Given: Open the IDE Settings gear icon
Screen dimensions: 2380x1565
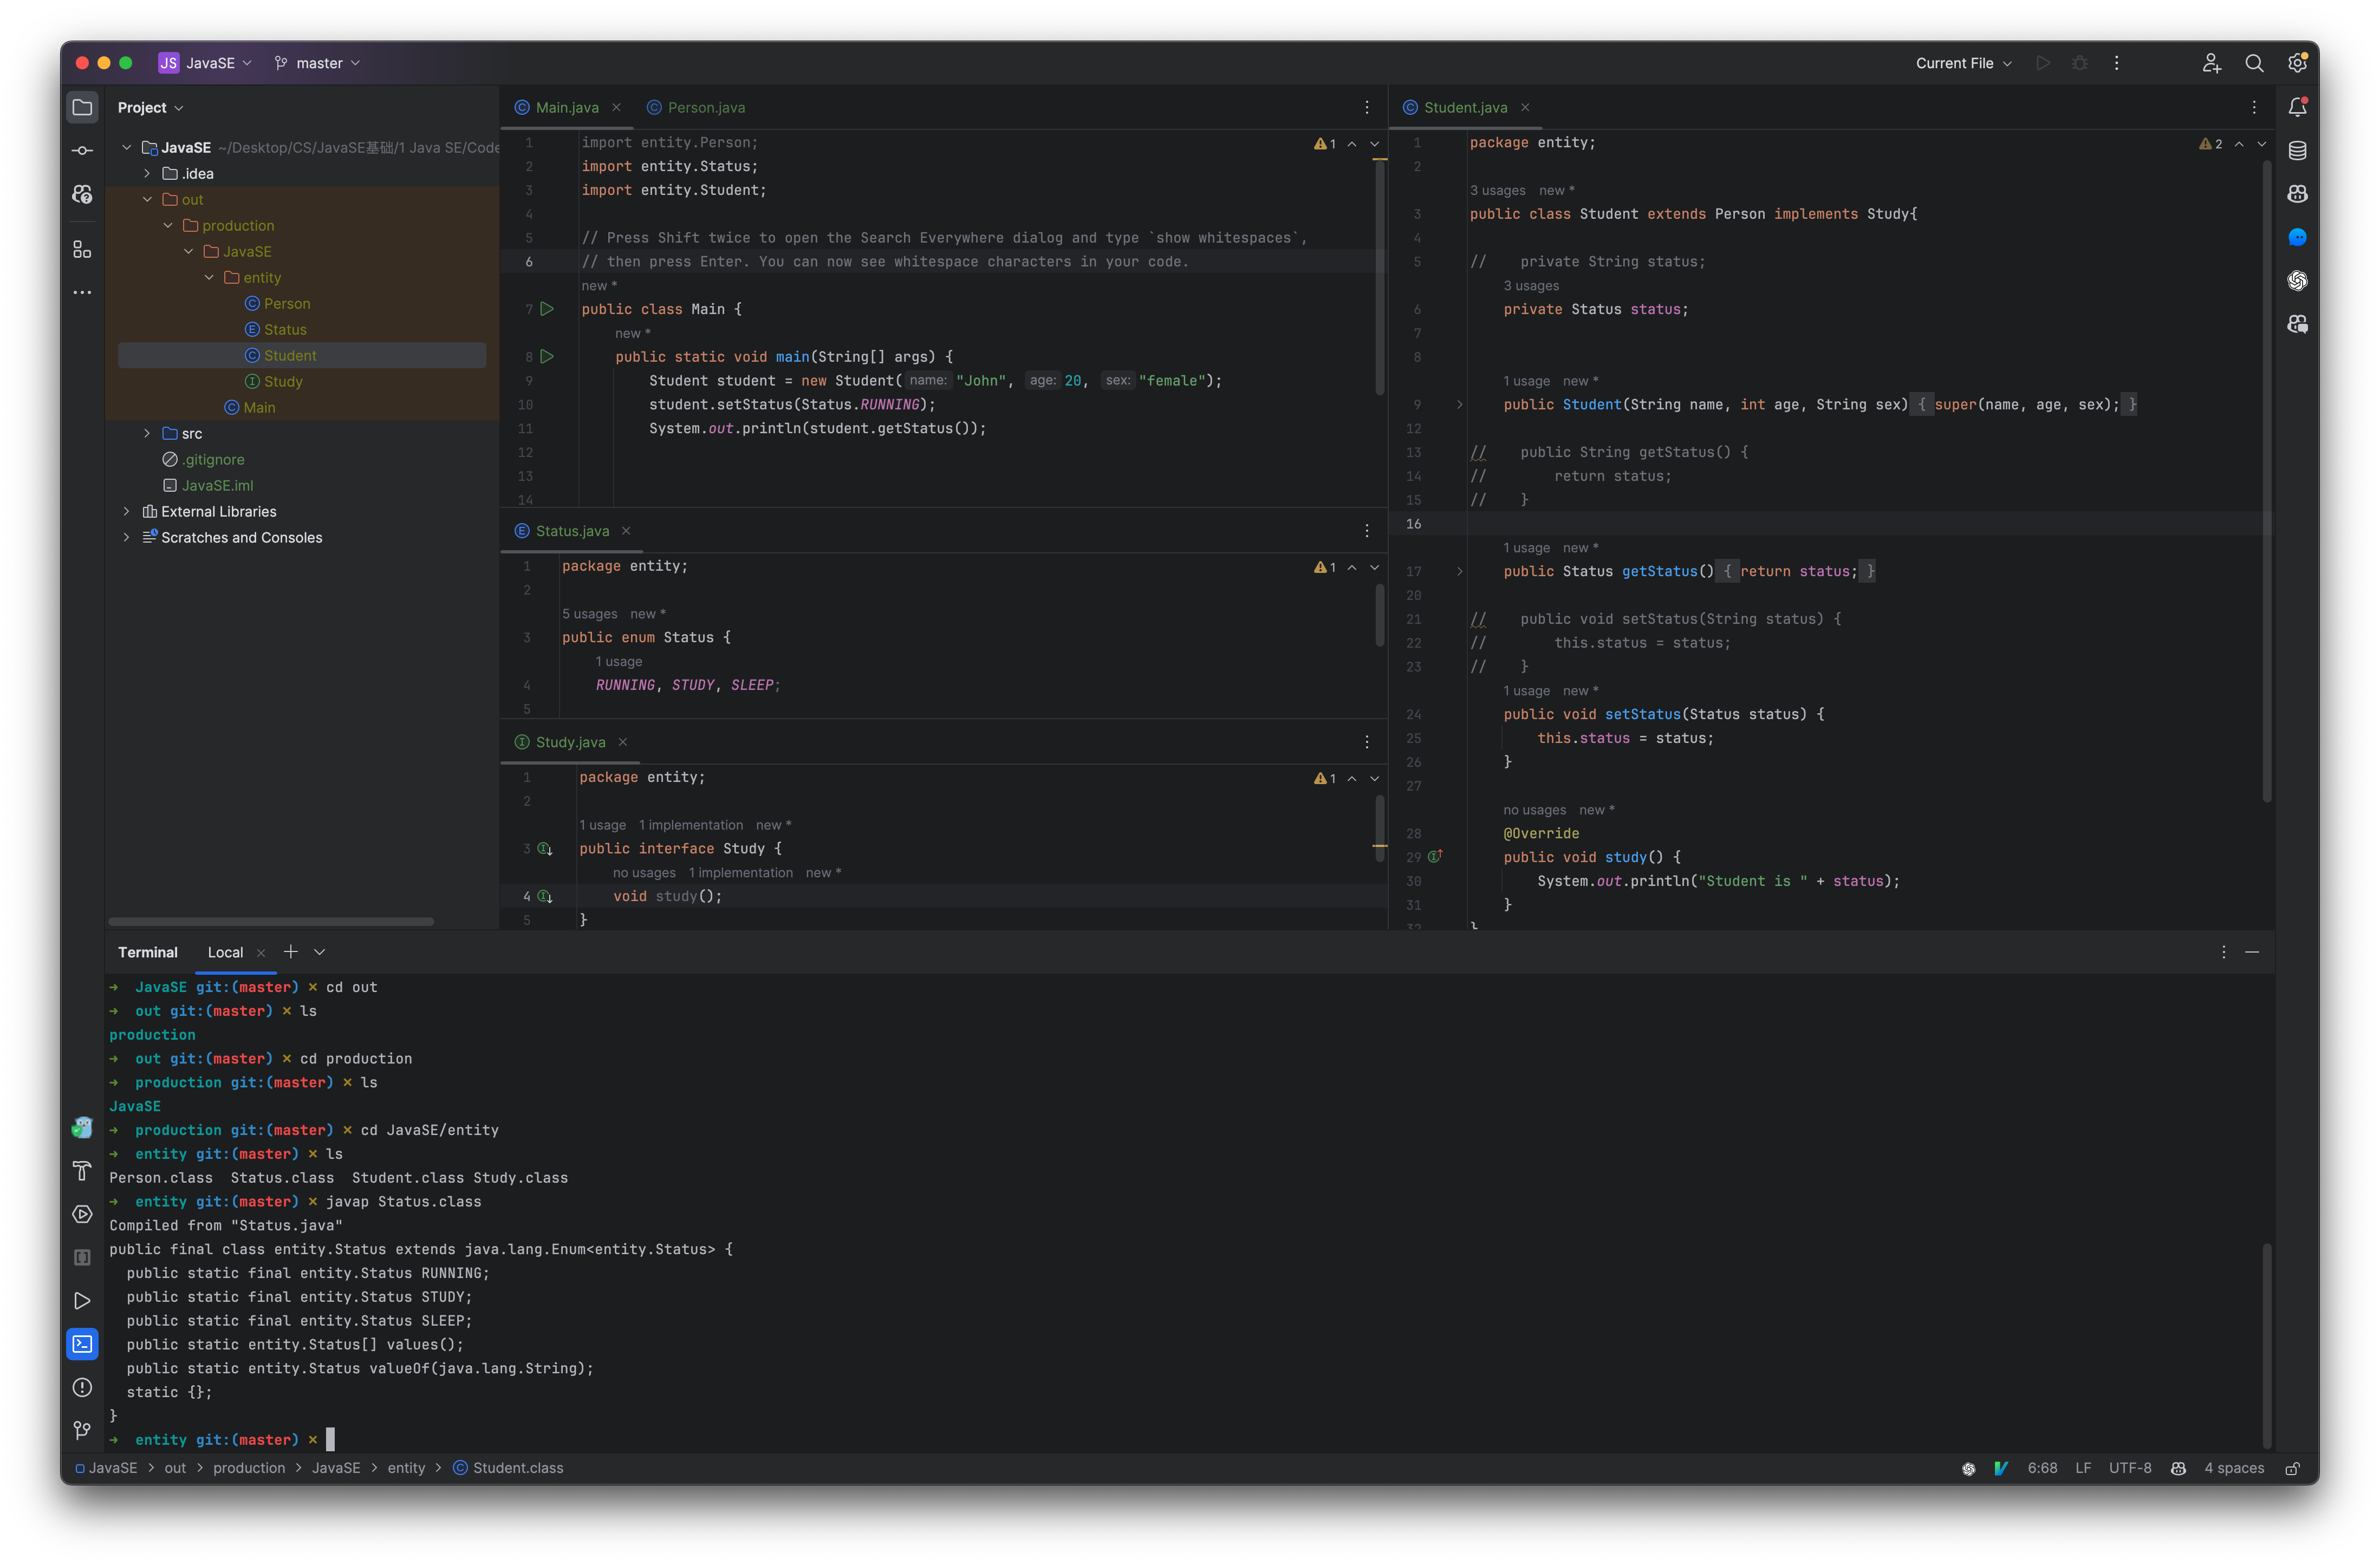Looking at the screenshot, I should [x=2297, y=62].
